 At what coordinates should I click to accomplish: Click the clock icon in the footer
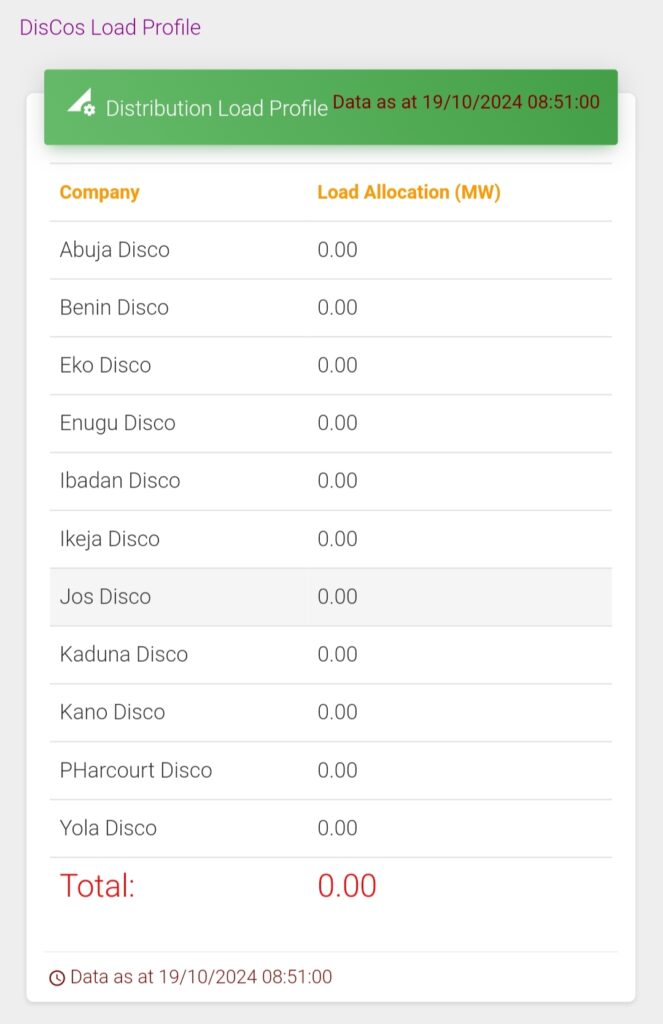[57, 978]
